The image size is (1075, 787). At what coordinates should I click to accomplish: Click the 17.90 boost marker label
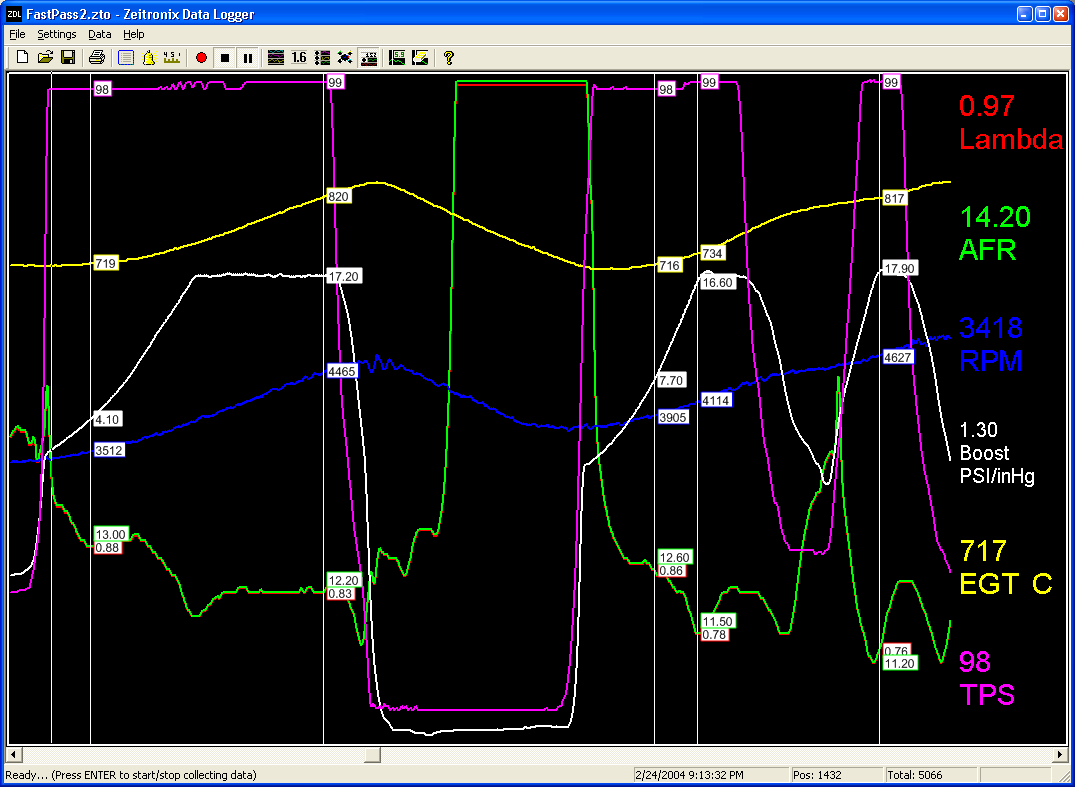click(x=900, y=268)
